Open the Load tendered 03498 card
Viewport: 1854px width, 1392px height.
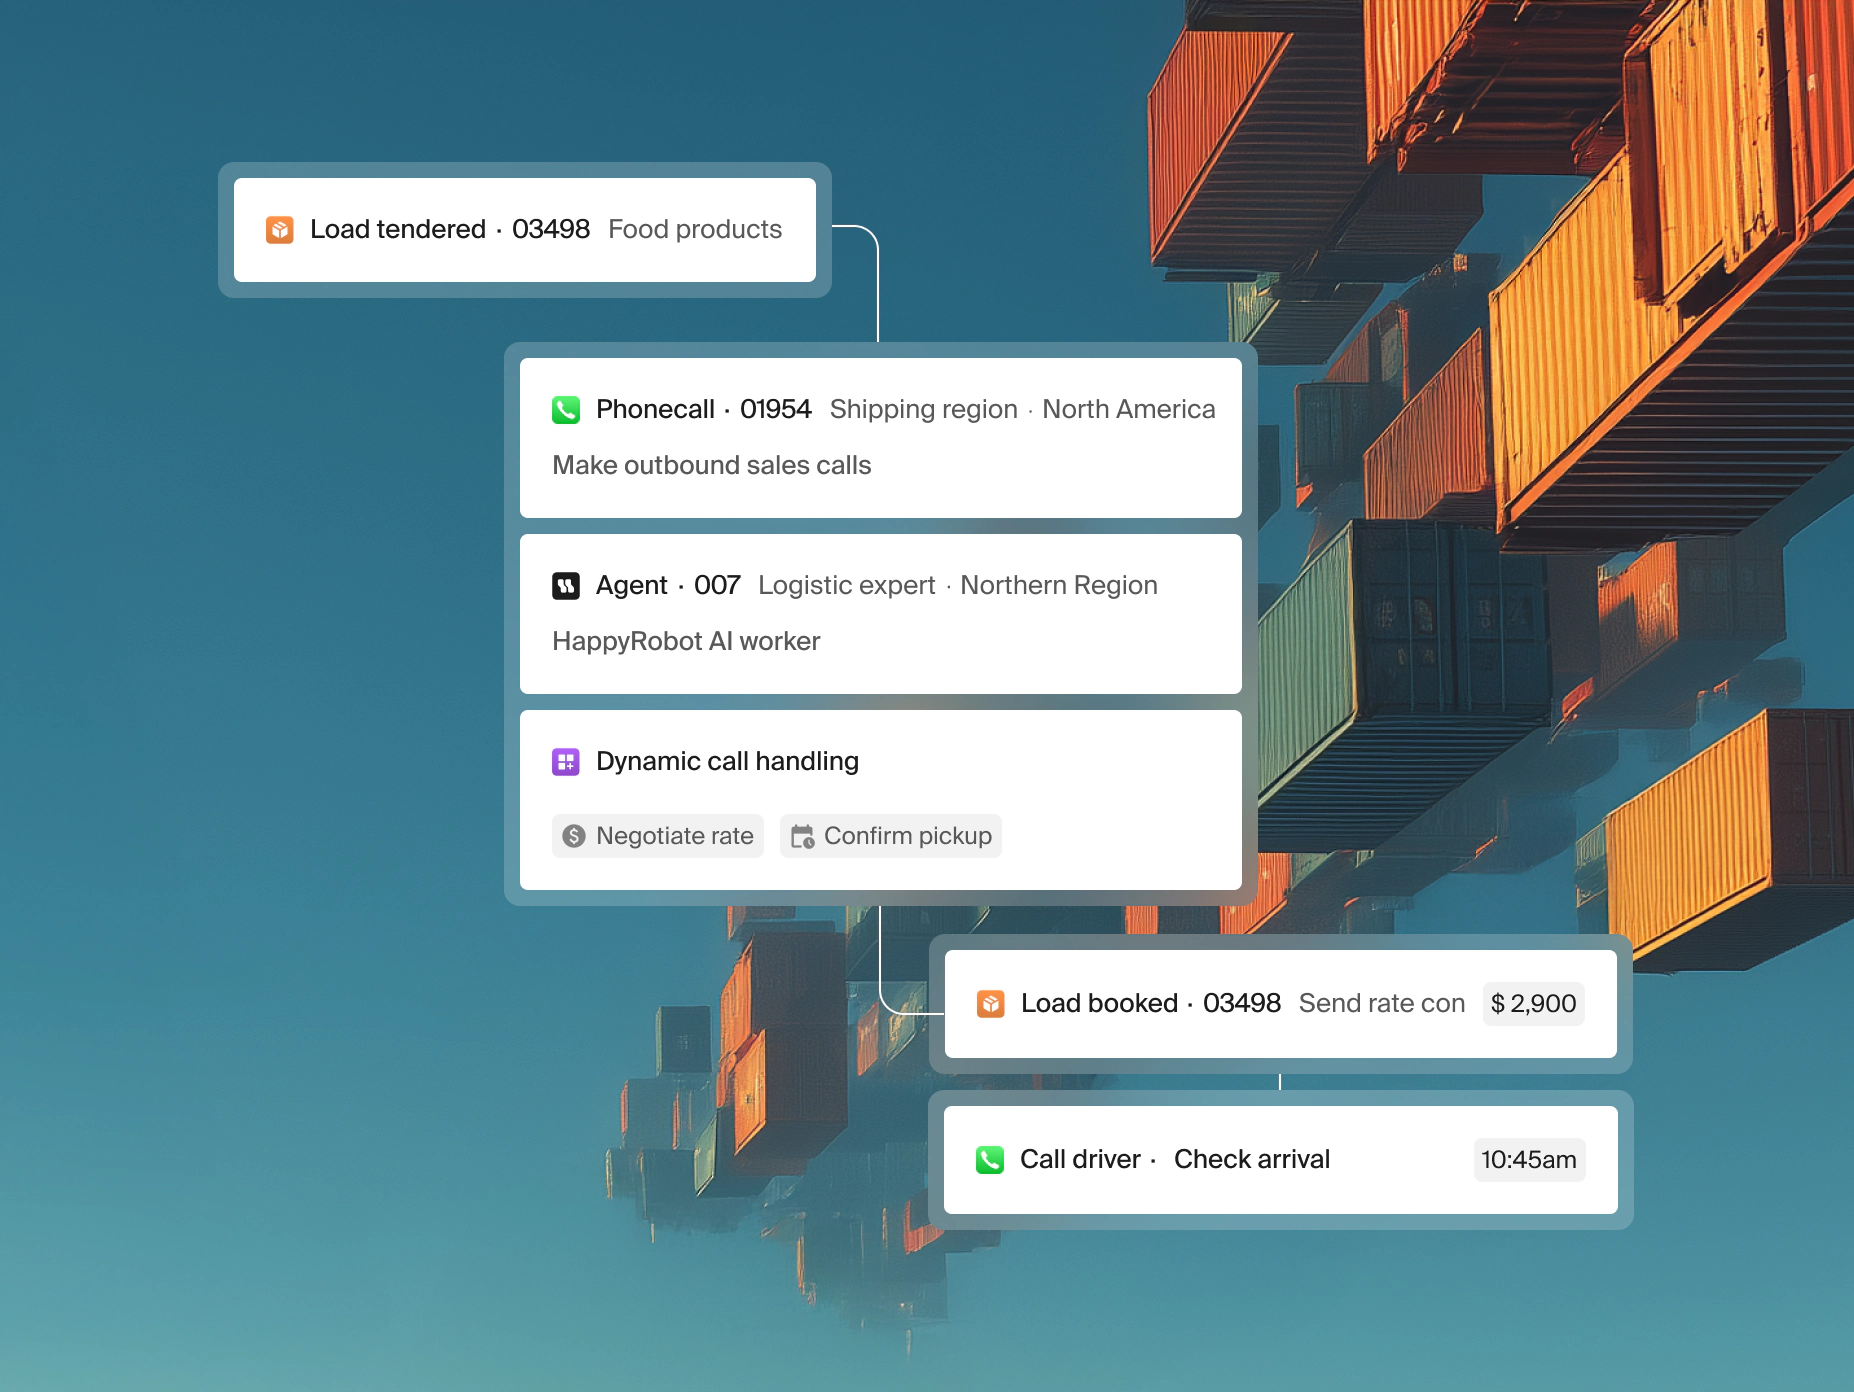[525, 230]
